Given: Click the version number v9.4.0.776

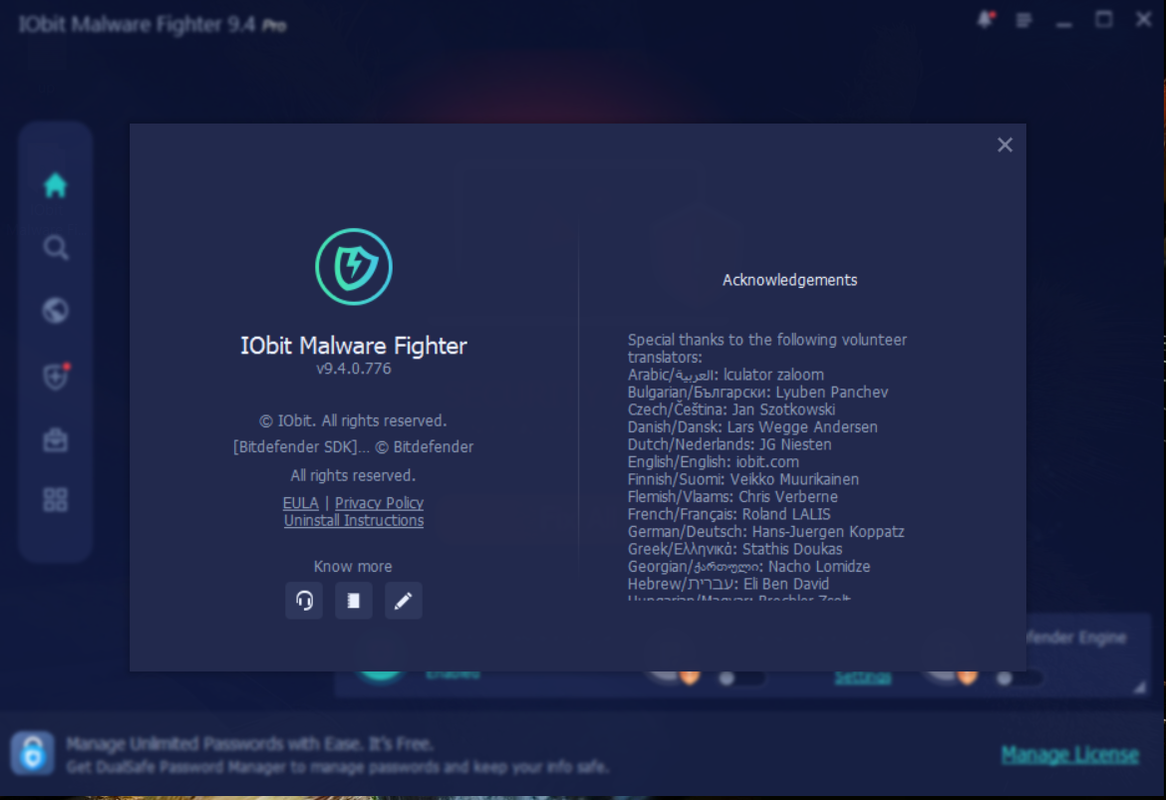Looking at the screenshot, I should coord(354,369).
